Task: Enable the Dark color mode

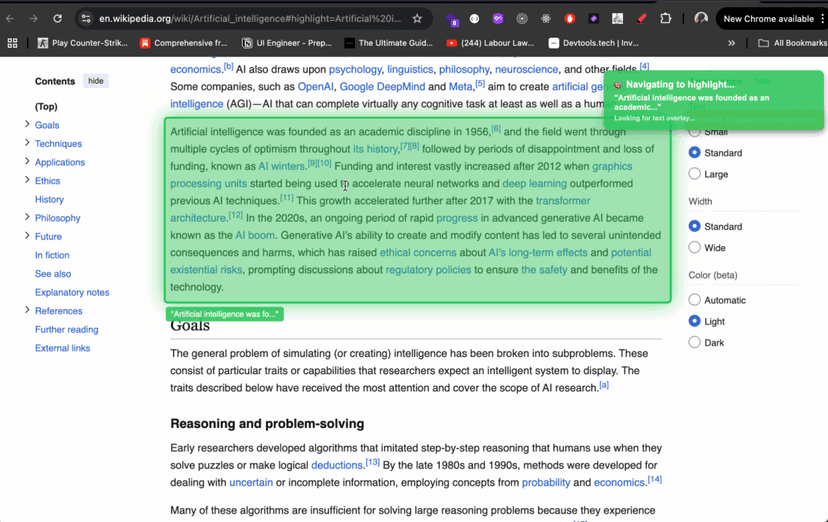Action: 694,342
